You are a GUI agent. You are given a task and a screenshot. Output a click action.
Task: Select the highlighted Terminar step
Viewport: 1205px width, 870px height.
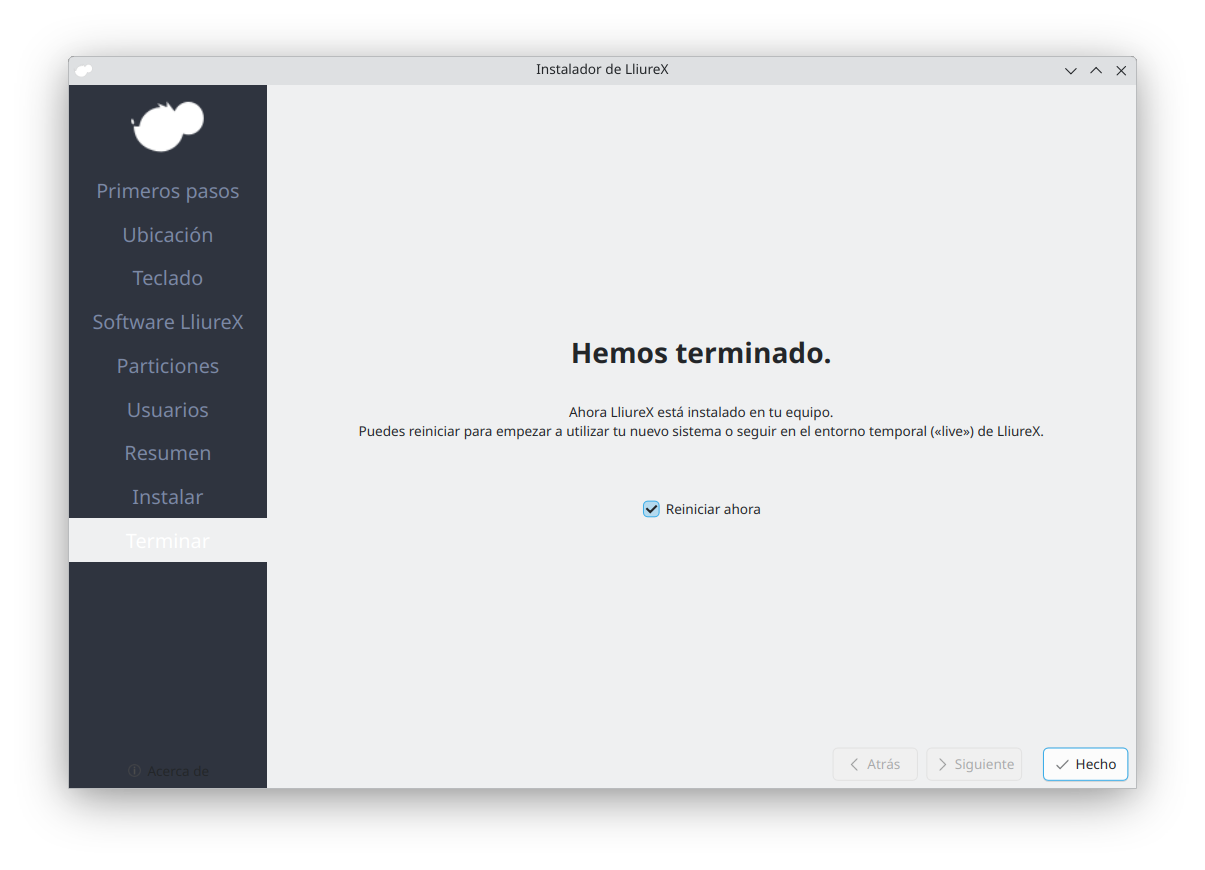click(168, 541)
